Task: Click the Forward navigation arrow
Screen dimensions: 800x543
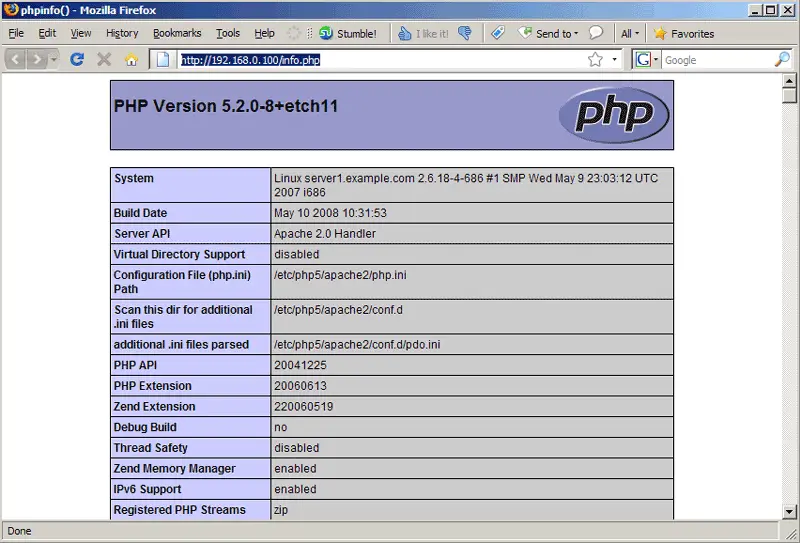Action: 37,60
